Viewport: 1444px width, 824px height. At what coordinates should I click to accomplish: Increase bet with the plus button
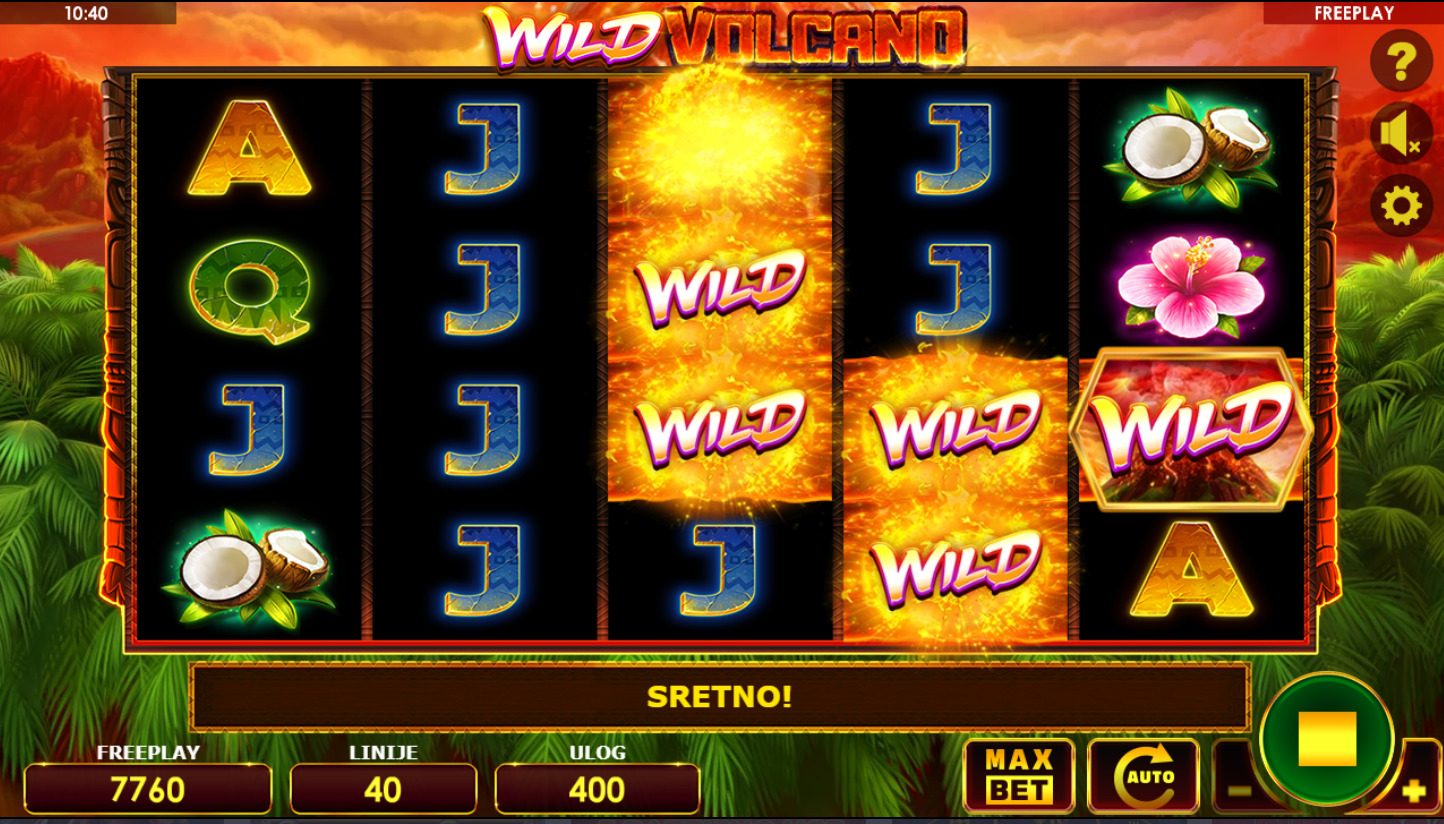(1413, 791)
